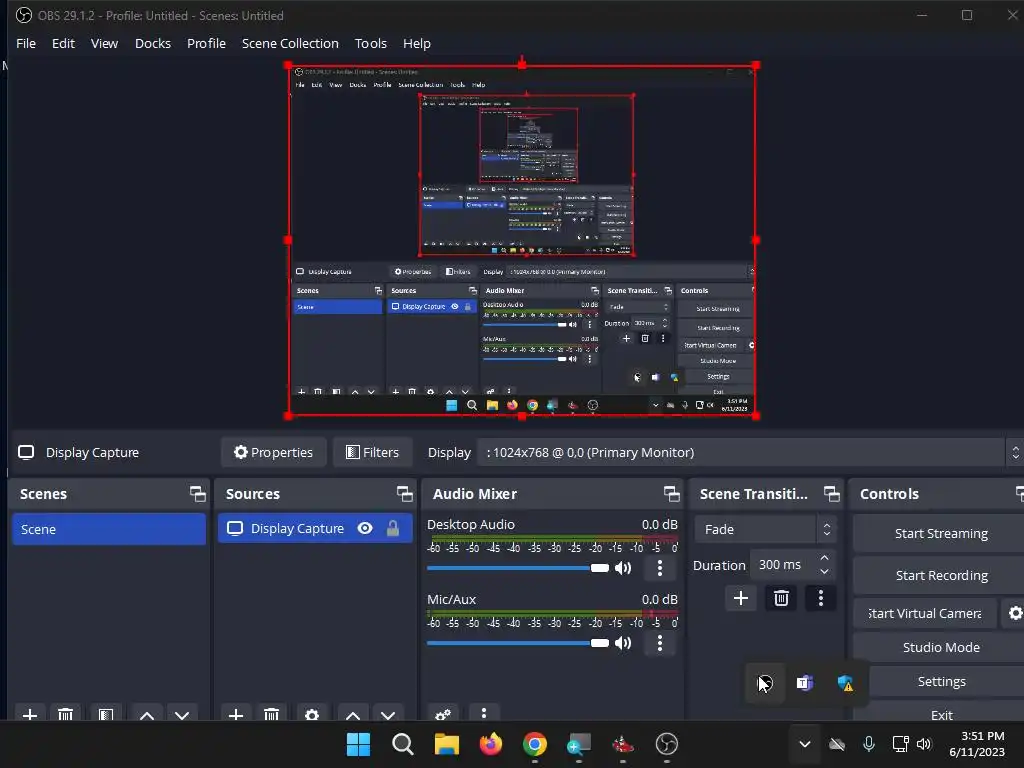Click Microsoft Teams tray icon
Image resolution: width=1024 pixels, height=768 pixels.
(x=805, y=683)
